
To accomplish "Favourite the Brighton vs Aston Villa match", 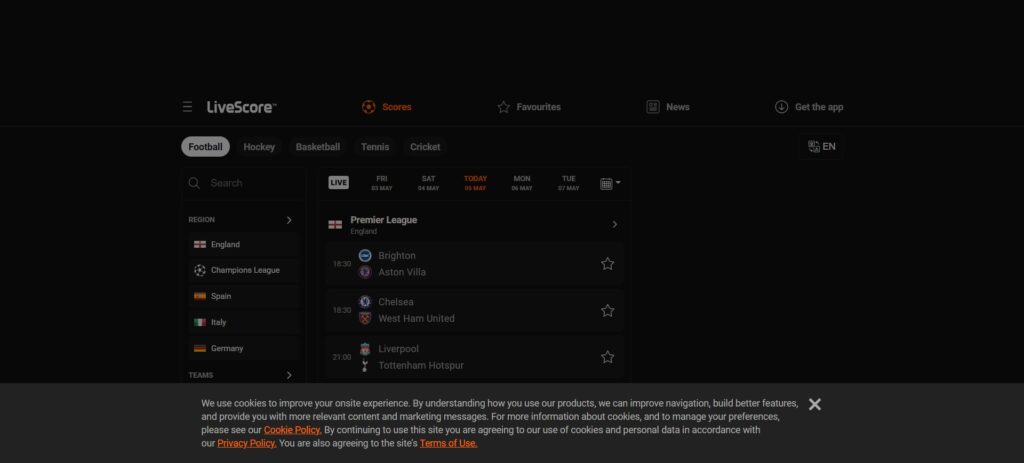I will pos(607,264).
